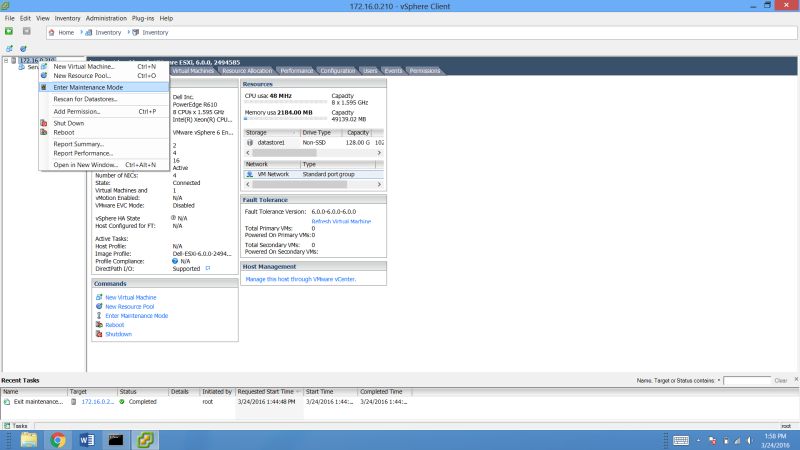Click the gray navigate-forward toolbar icon
Viewport: 800px width, 450px height.
pyautogui.click(x=27, y=32)
